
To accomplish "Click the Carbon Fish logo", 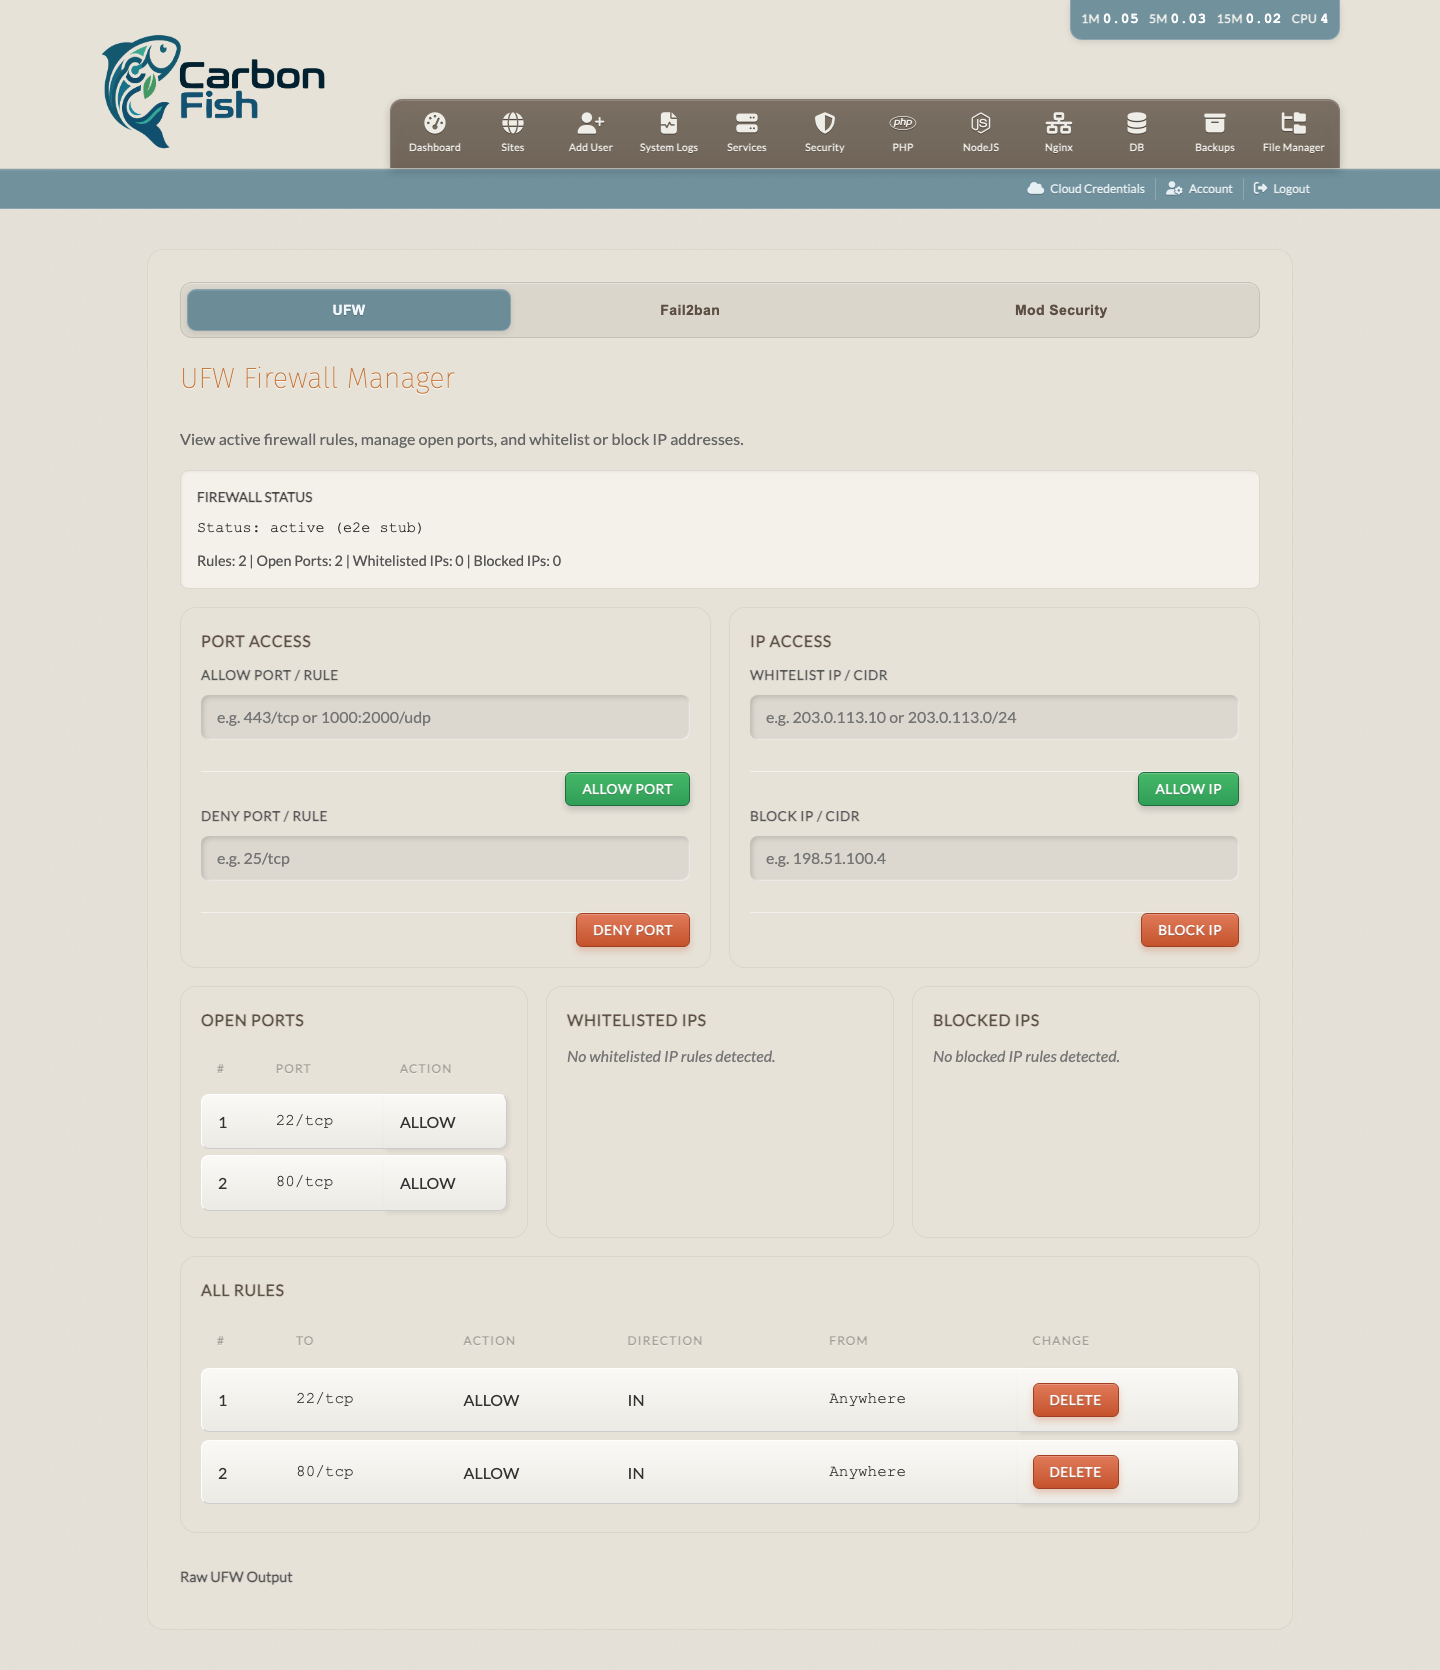I will click(x=214, y=92).
